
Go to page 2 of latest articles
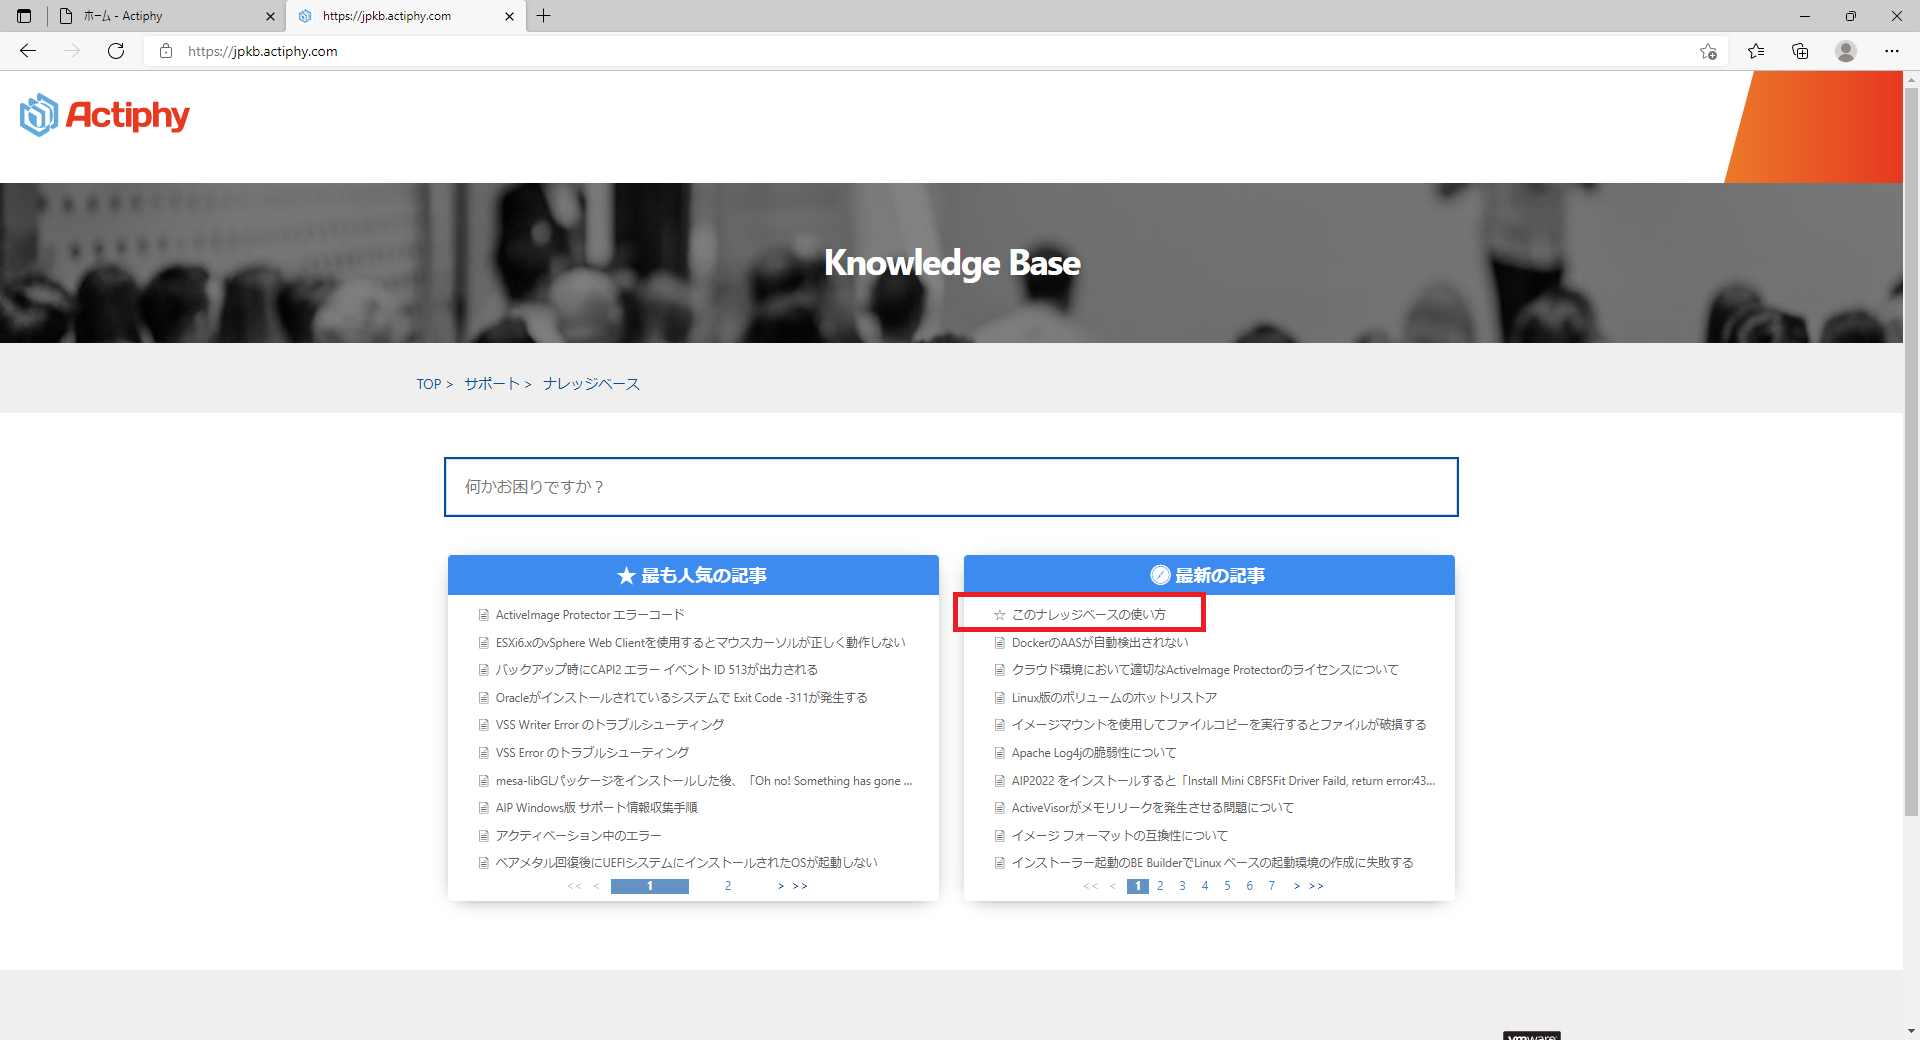click(1160, 886)
